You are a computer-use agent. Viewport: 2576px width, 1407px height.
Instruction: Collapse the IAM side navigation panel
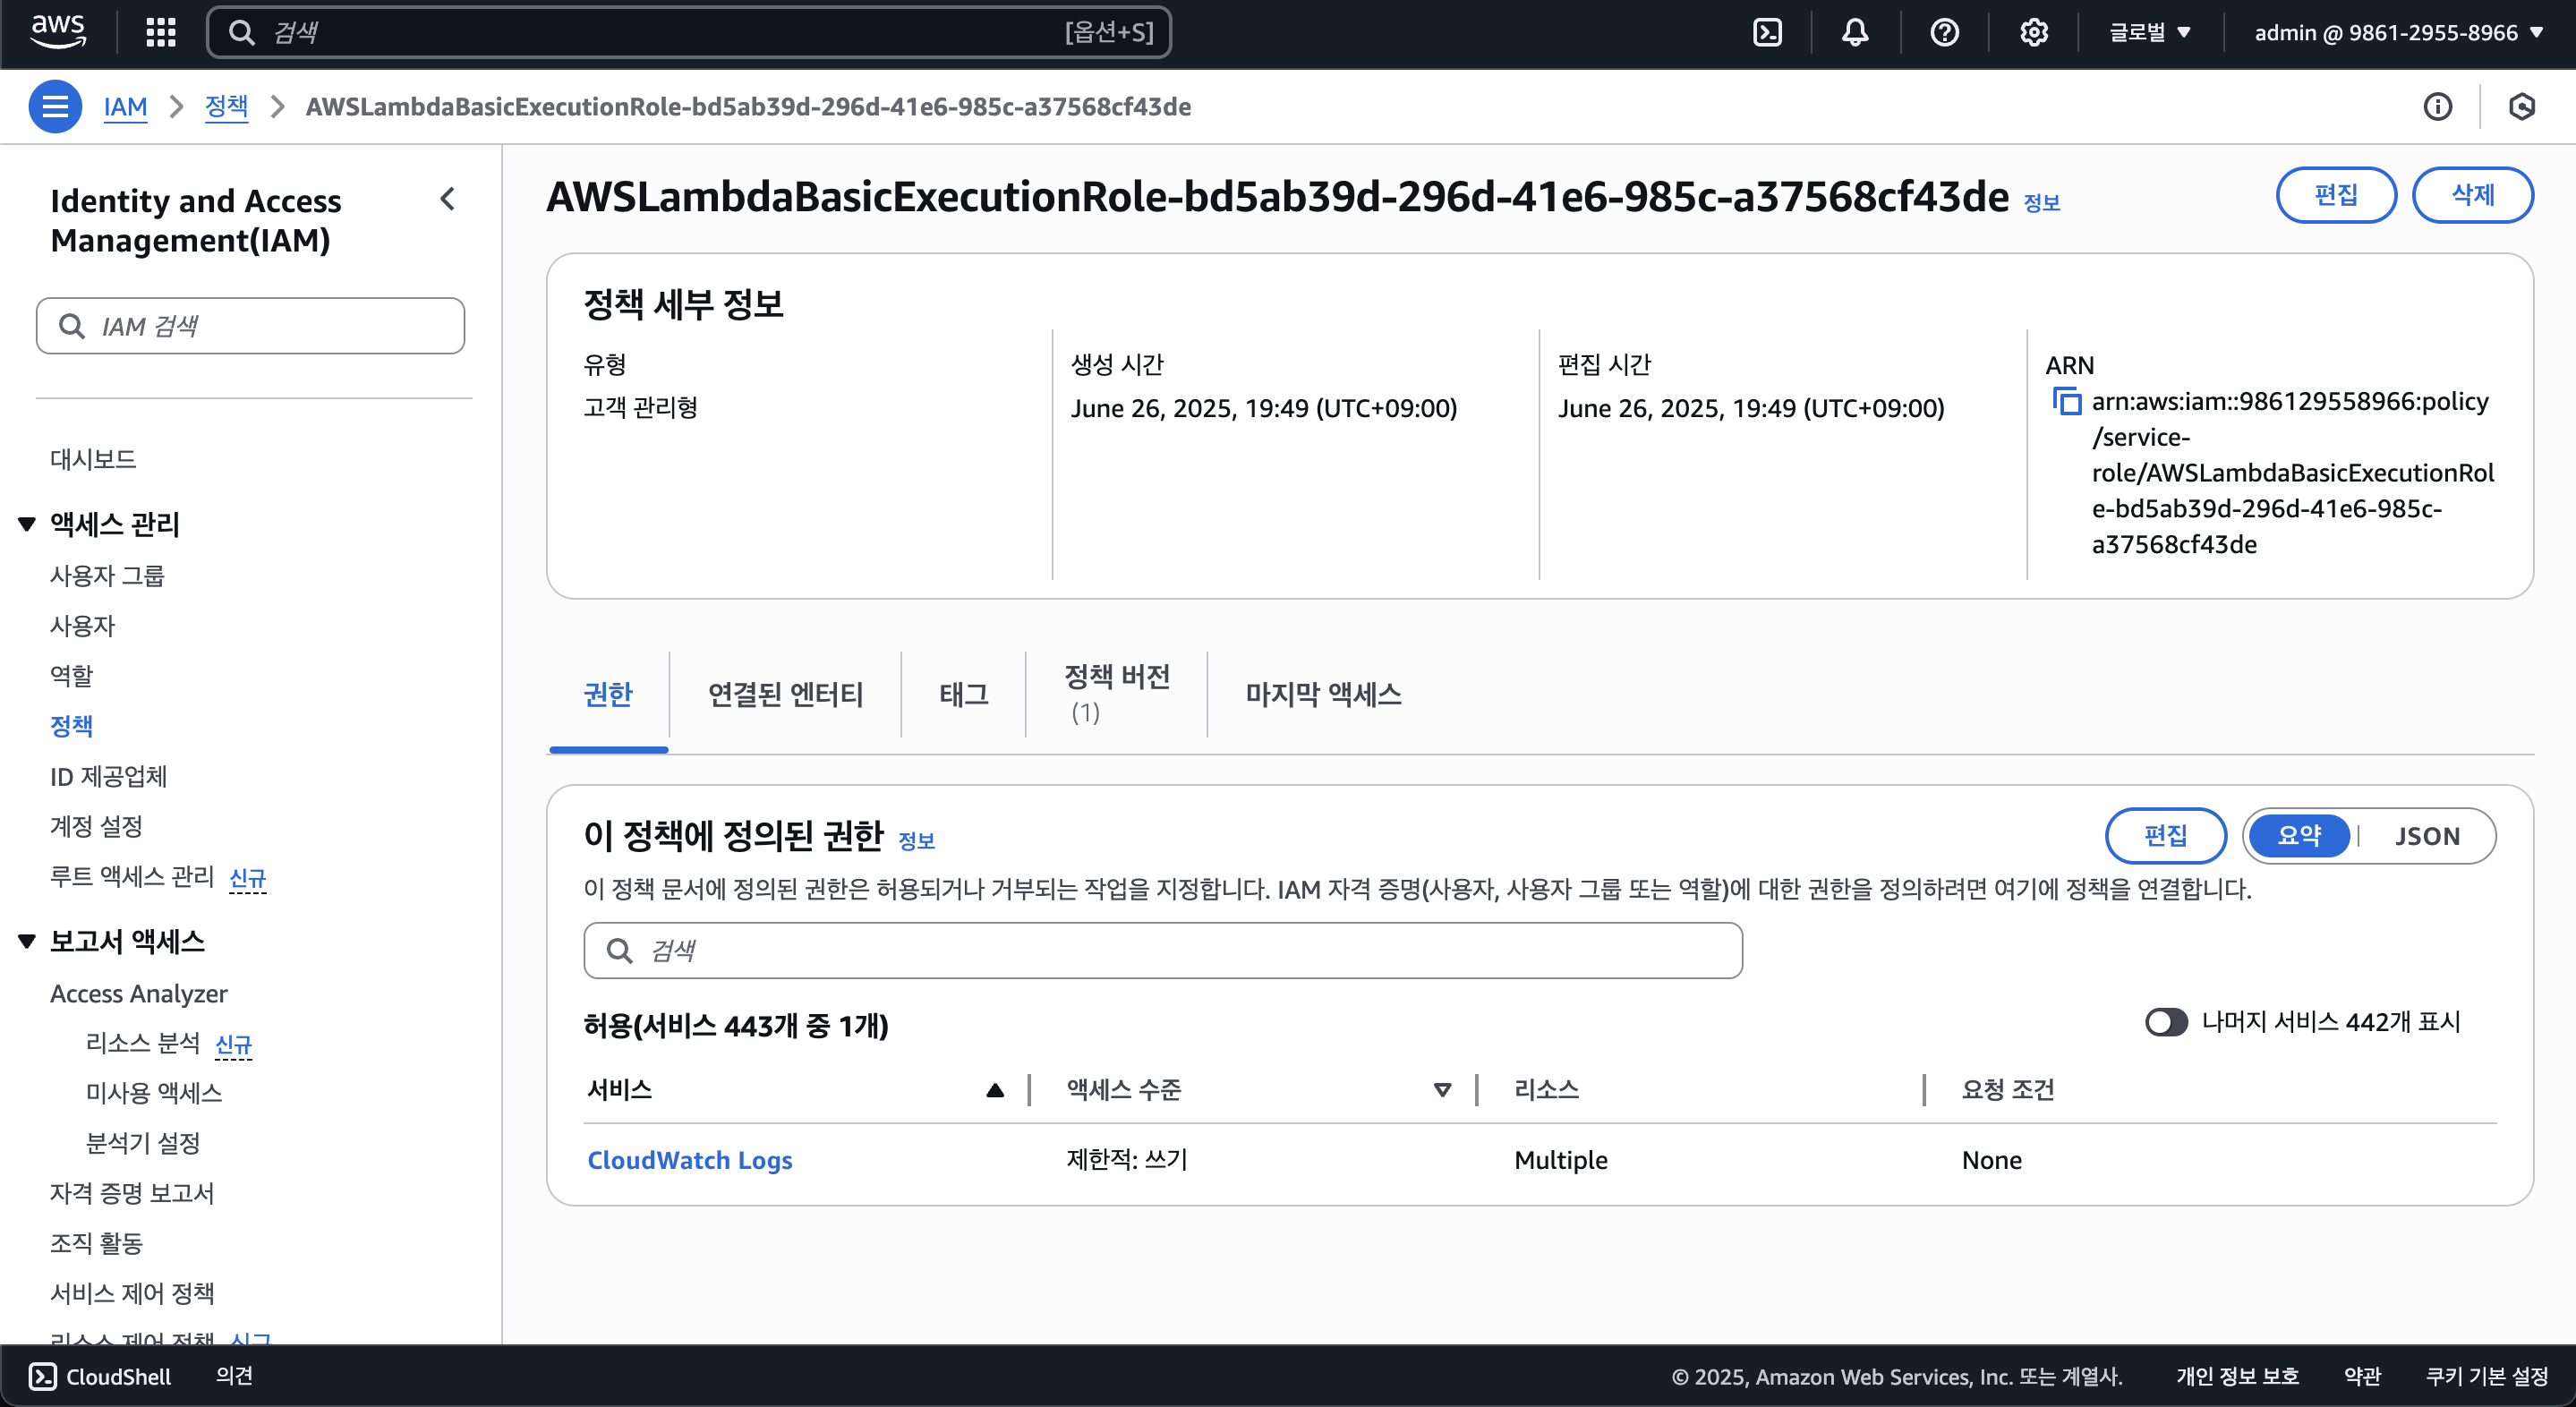coord(447,199)
